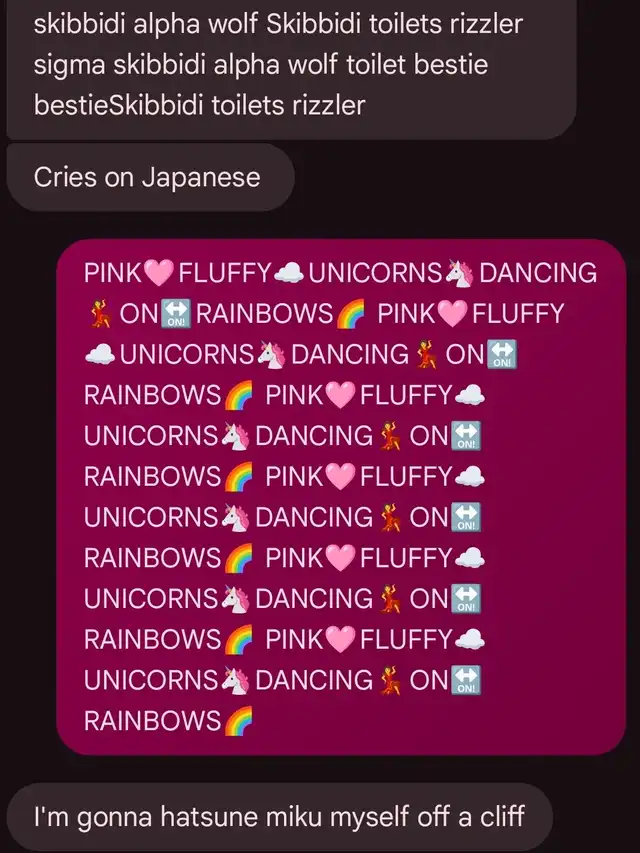The width and height of the screenshot is (640, 853).
Task: Select the dancer emoji beginning the second line
Action: point(100,314)
